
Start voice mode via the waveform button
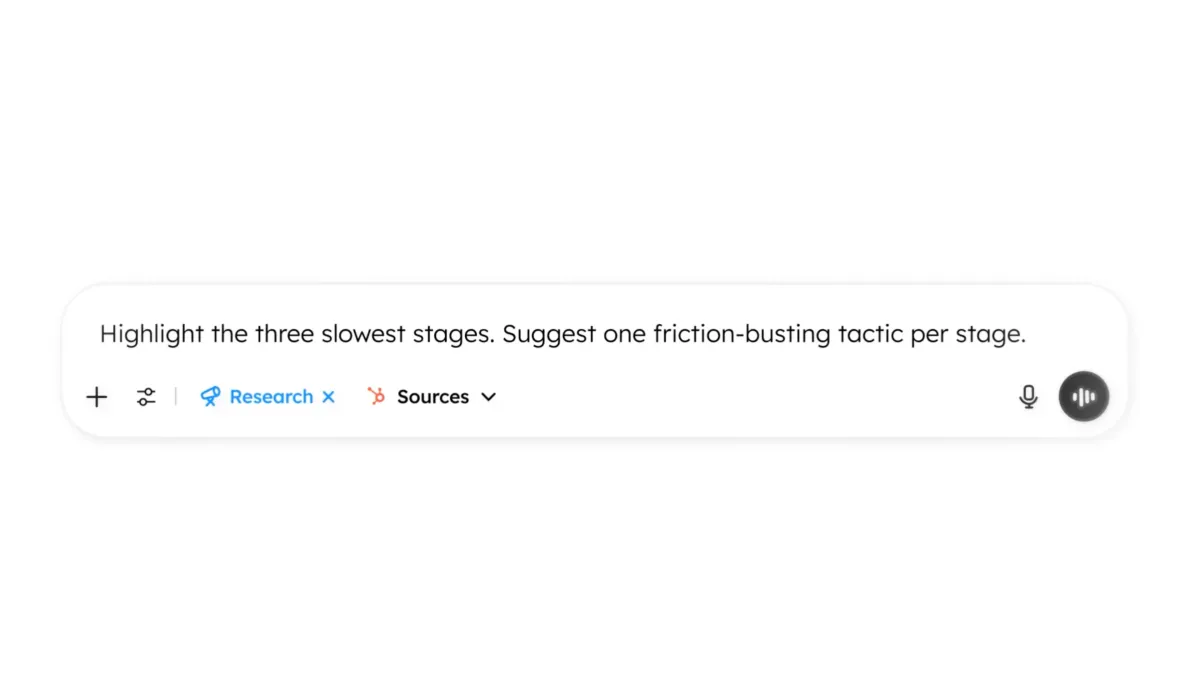1084,396
